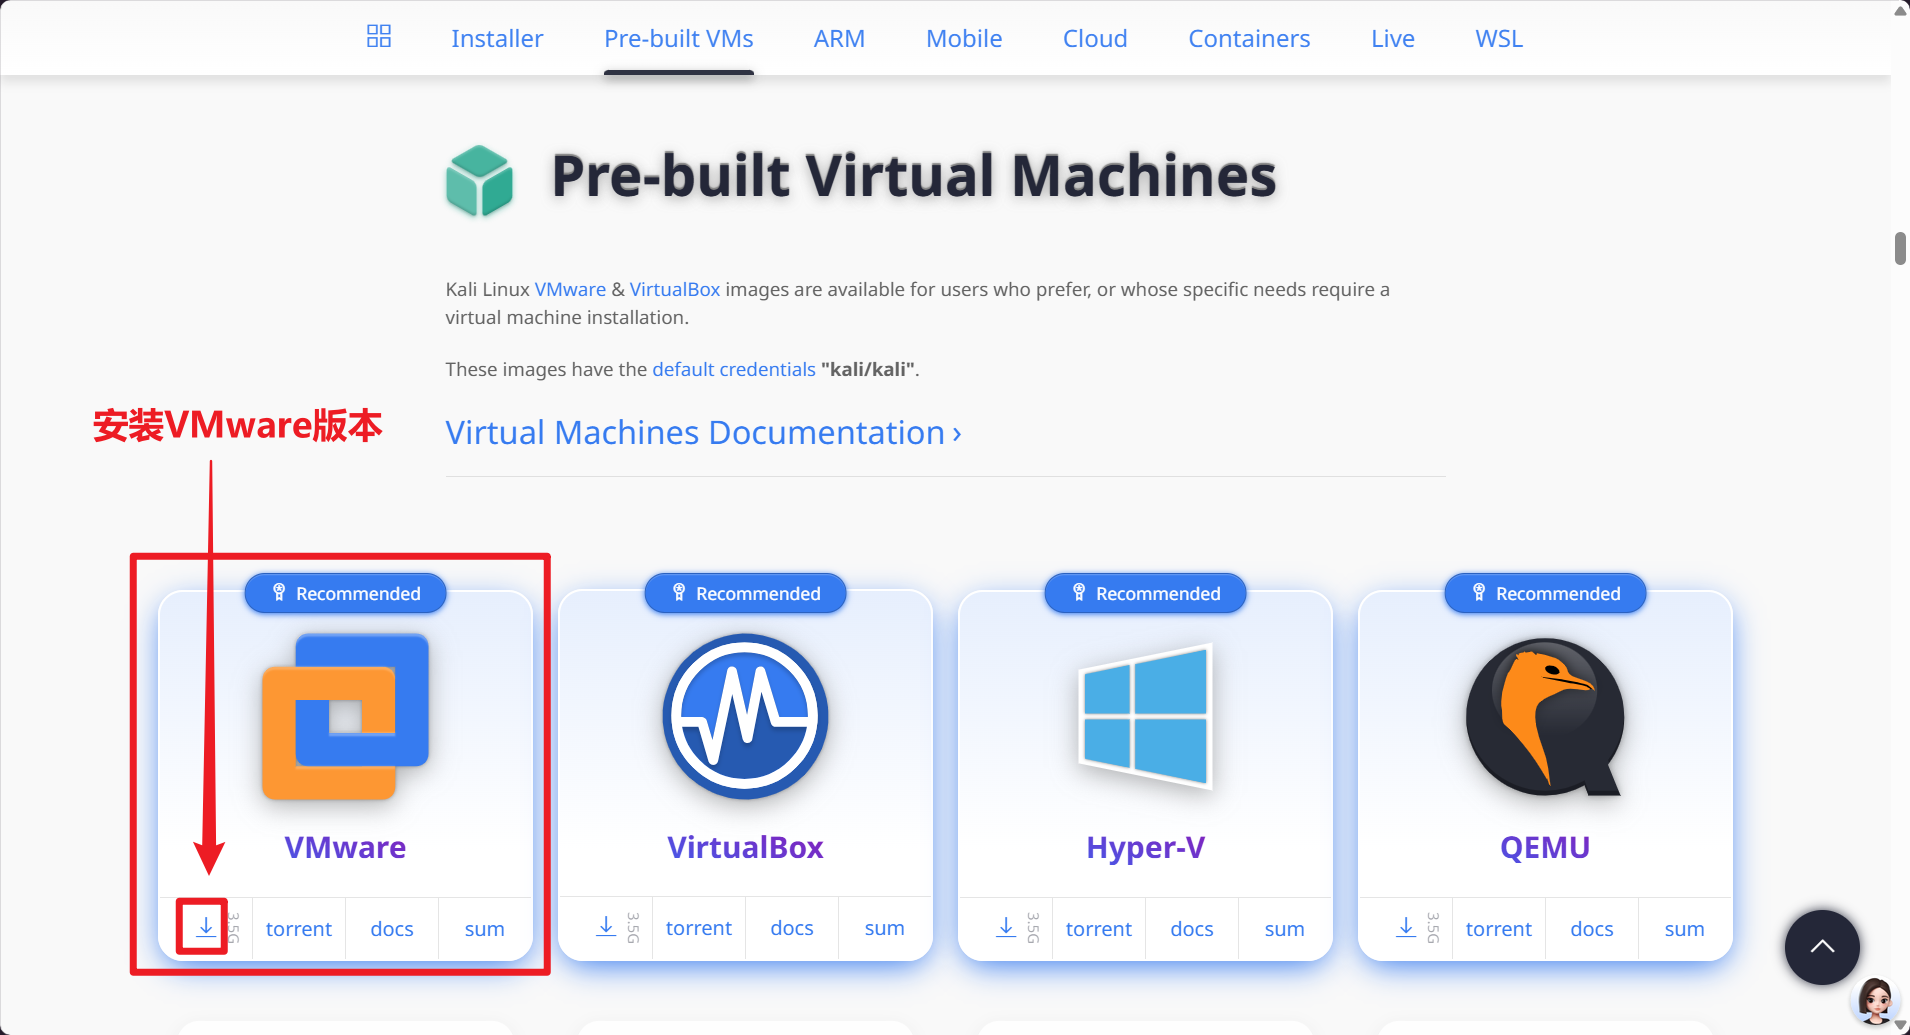This screenshot has width=1910, height=1035.
Task: Click the "Pre-built Virtual Machines" heading
Action: [914, 176]
